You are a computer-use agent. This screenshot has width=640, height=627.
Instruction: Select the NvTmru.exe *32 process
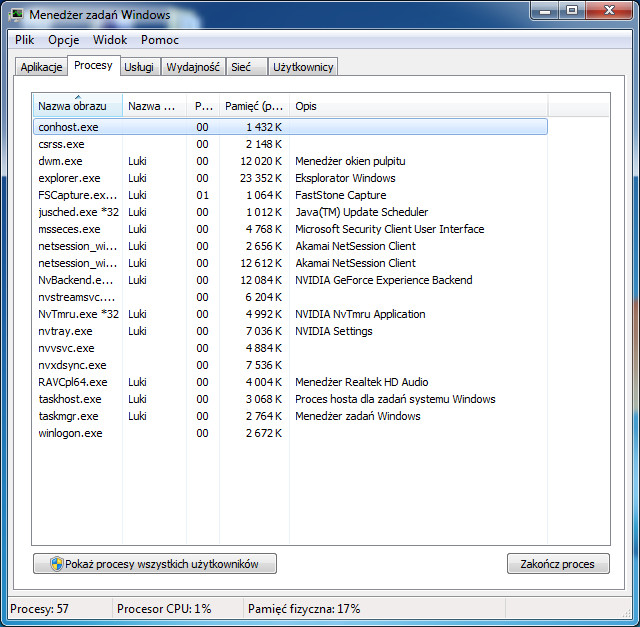click(x=290, y=314)
